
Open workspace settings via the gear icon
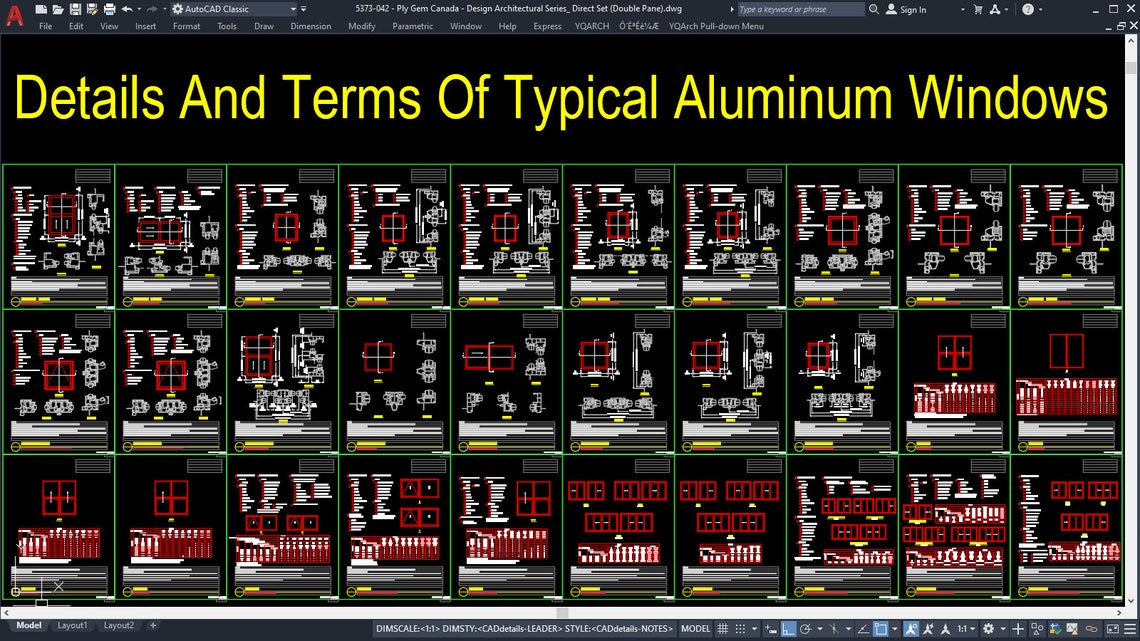178,10
